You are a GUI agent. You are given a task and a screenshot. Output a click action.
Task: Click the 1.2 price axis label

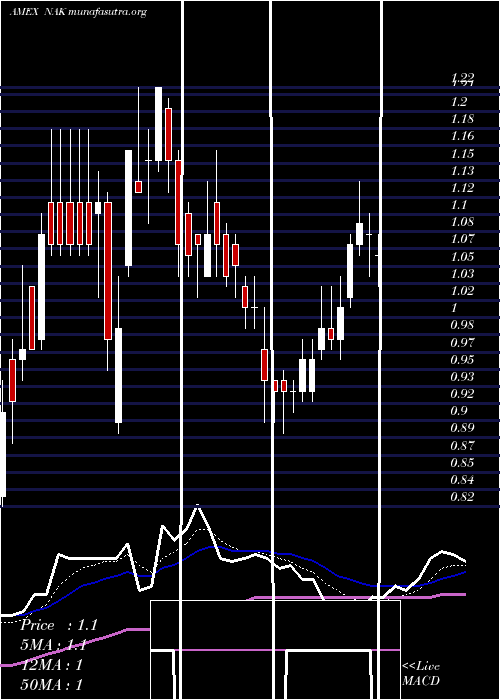[x=458, y=102]
